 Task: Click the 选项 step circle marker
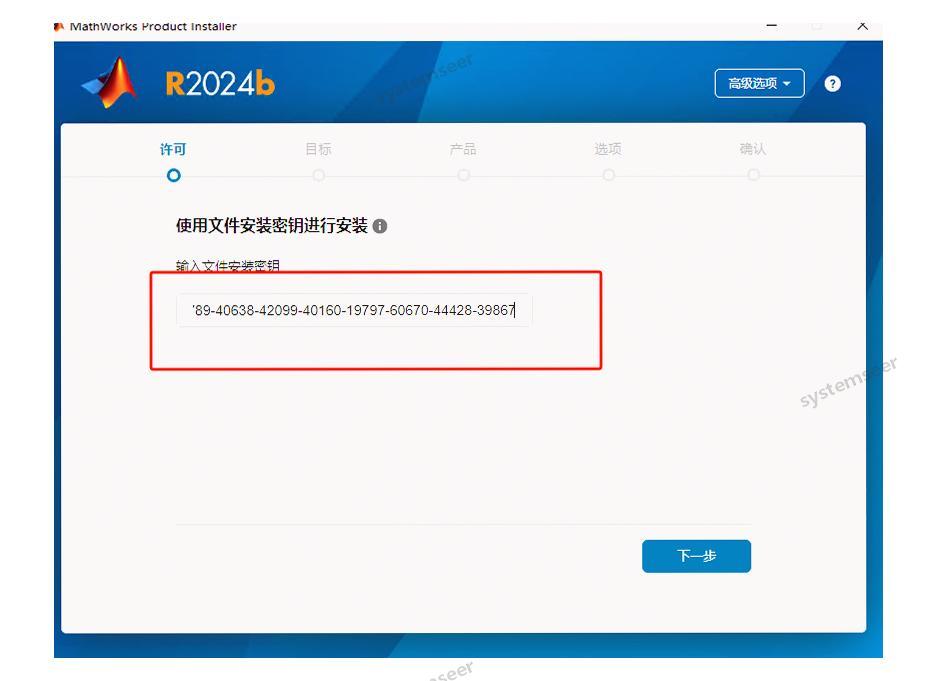(608, 175)
